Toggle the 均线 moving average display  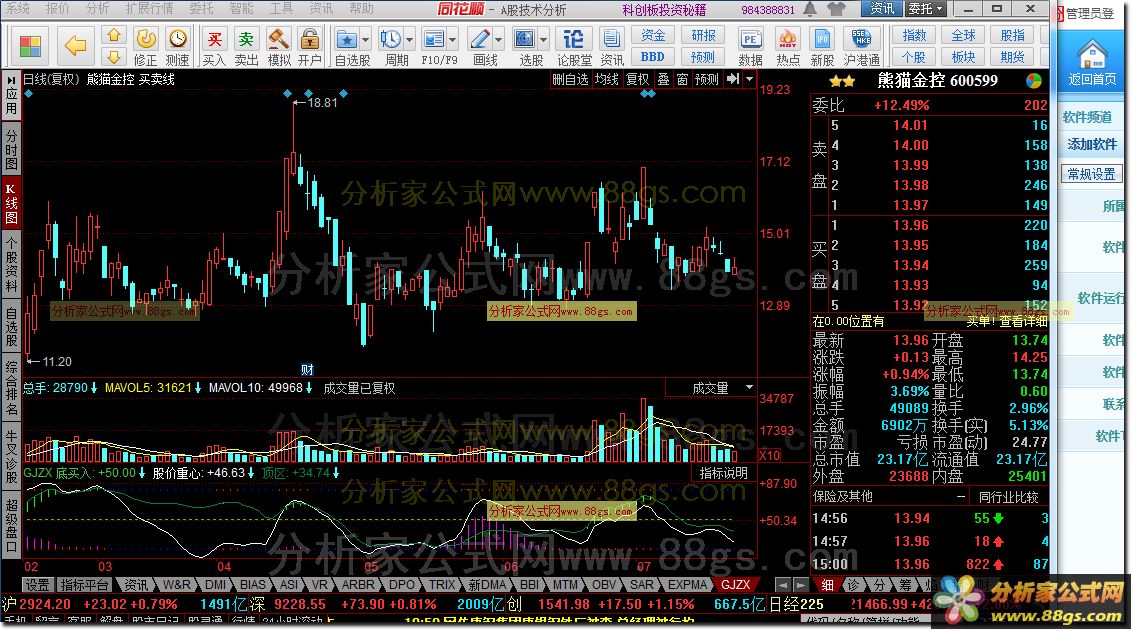point(606,80)
